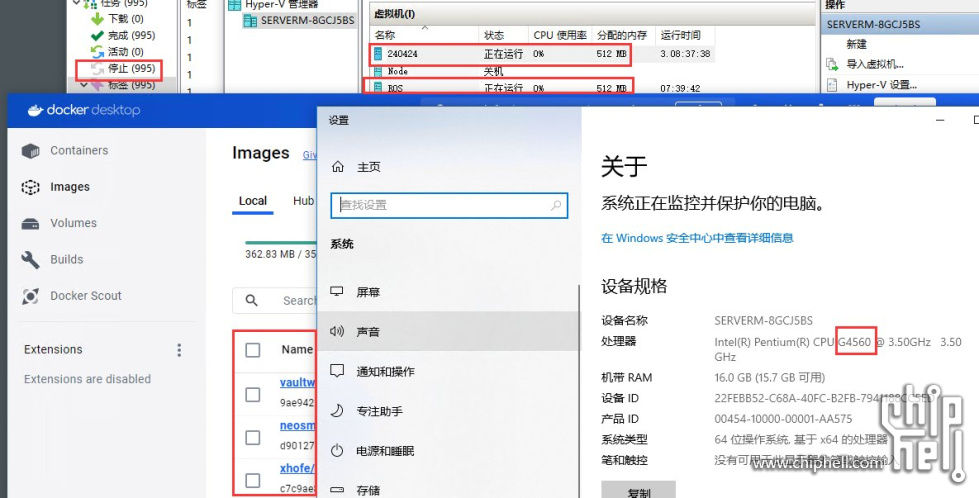Open Windows 安全中心 details link

(697, 238)
